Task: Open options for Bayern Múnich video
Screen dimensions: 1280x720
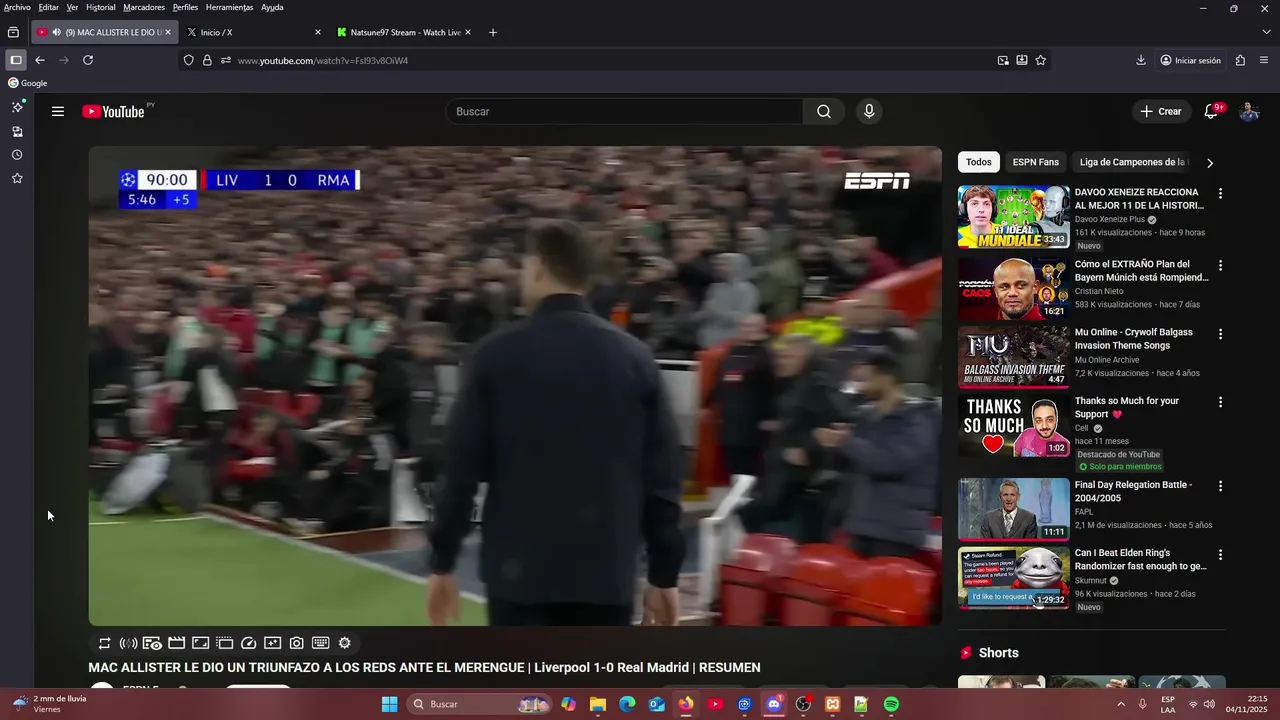Action: pos(1220,265)
